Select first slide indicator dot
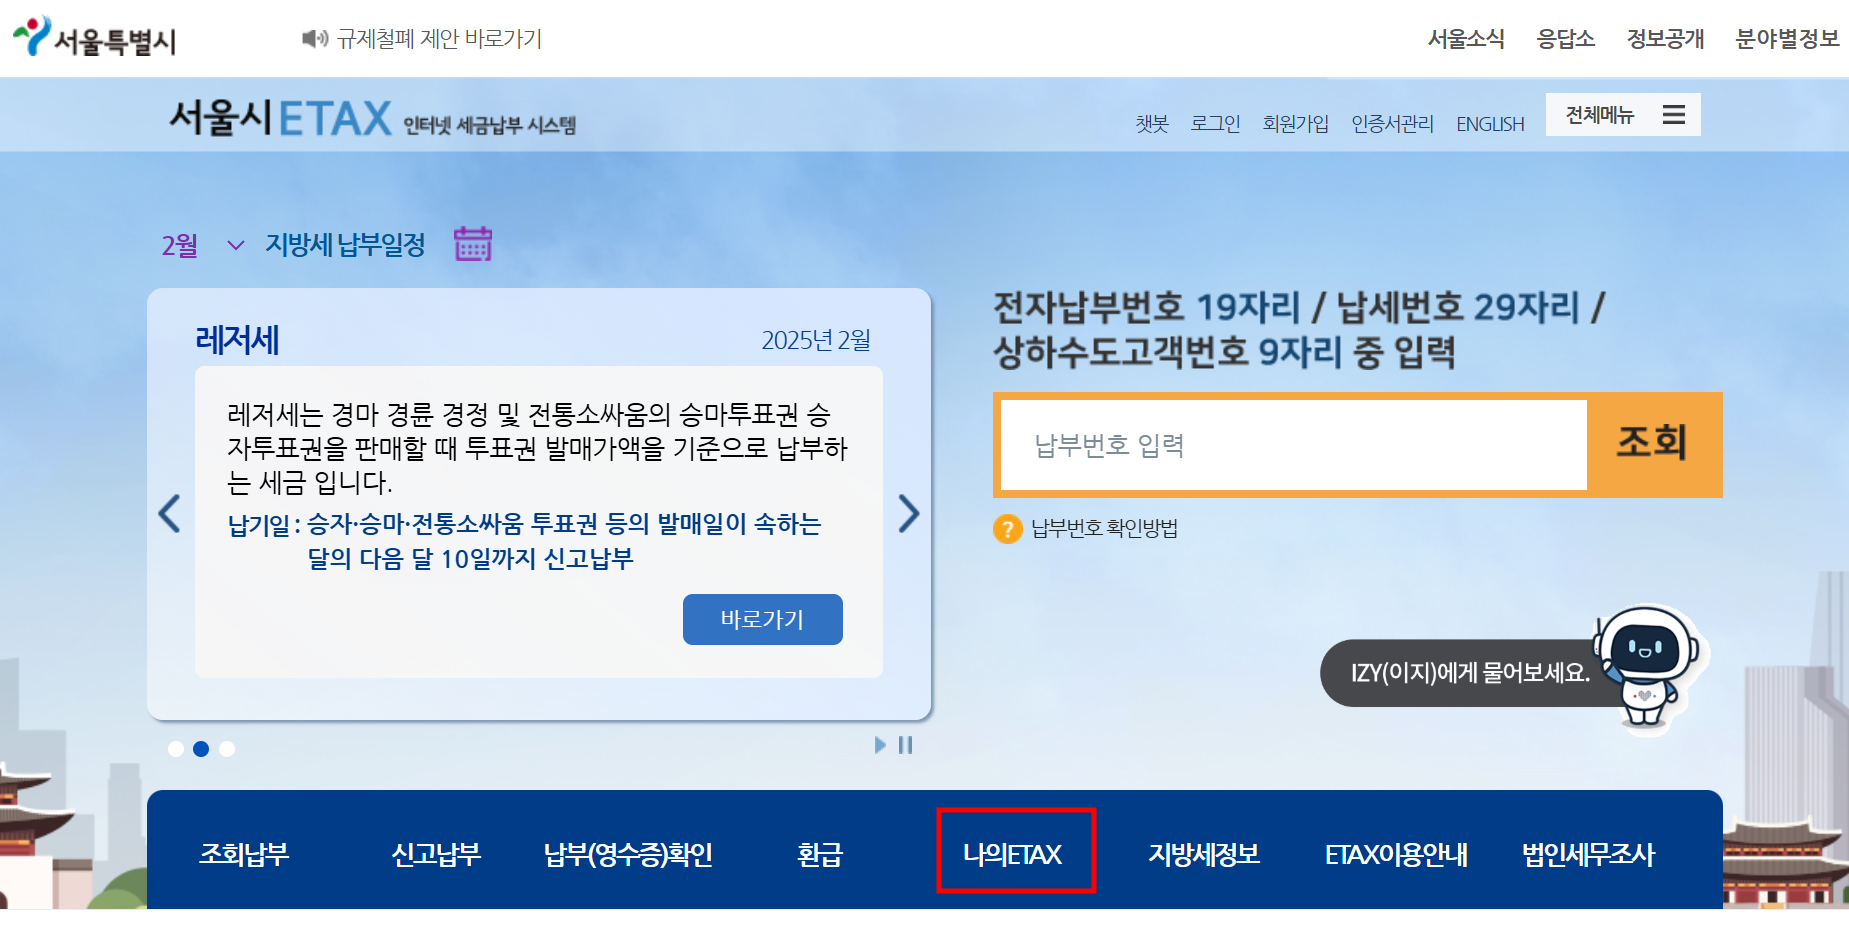Image resolution: width=1849 pixels, height=943 pixels. (175, 749)
